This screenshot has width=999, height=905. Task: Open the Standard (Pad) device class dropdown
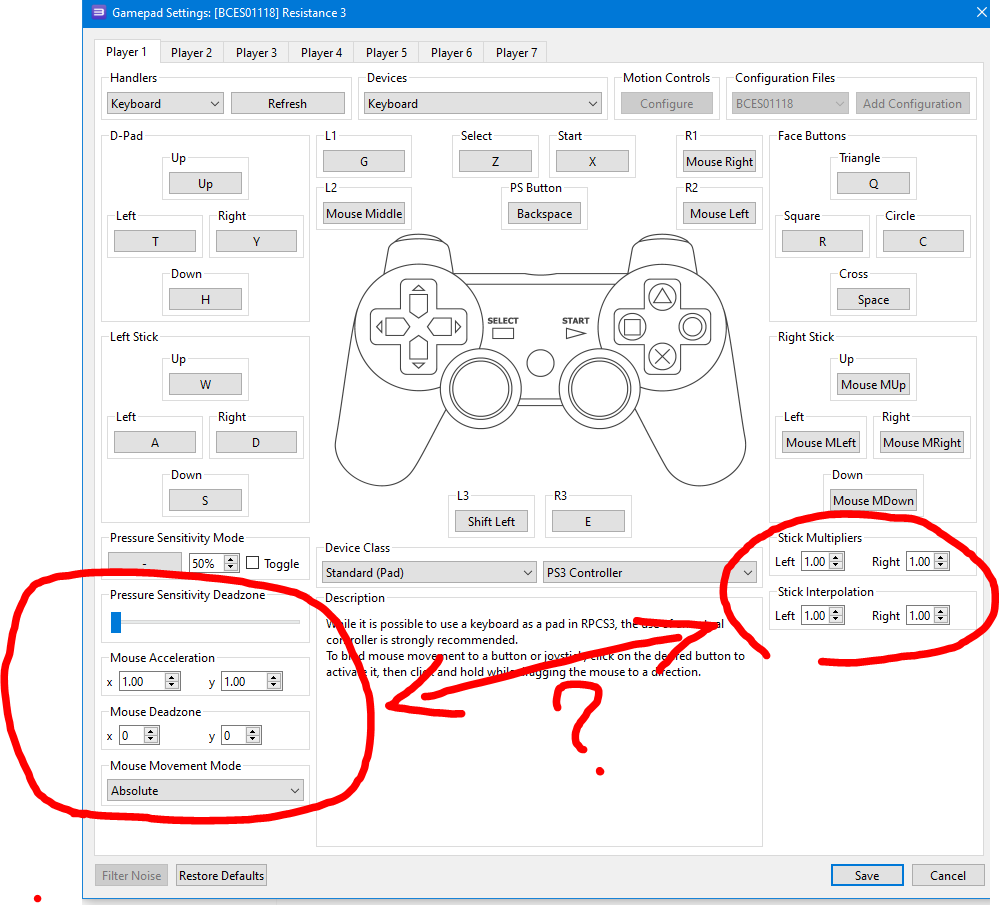429,572
